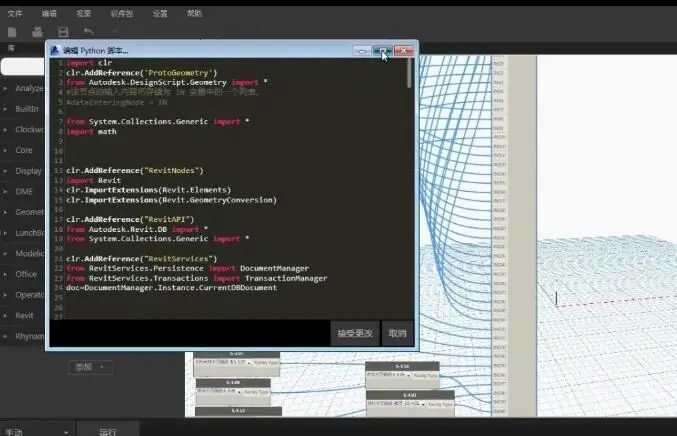Viewport: 677px width, 436px height.
Task: Select the DME library category
Action: (24, 192)
